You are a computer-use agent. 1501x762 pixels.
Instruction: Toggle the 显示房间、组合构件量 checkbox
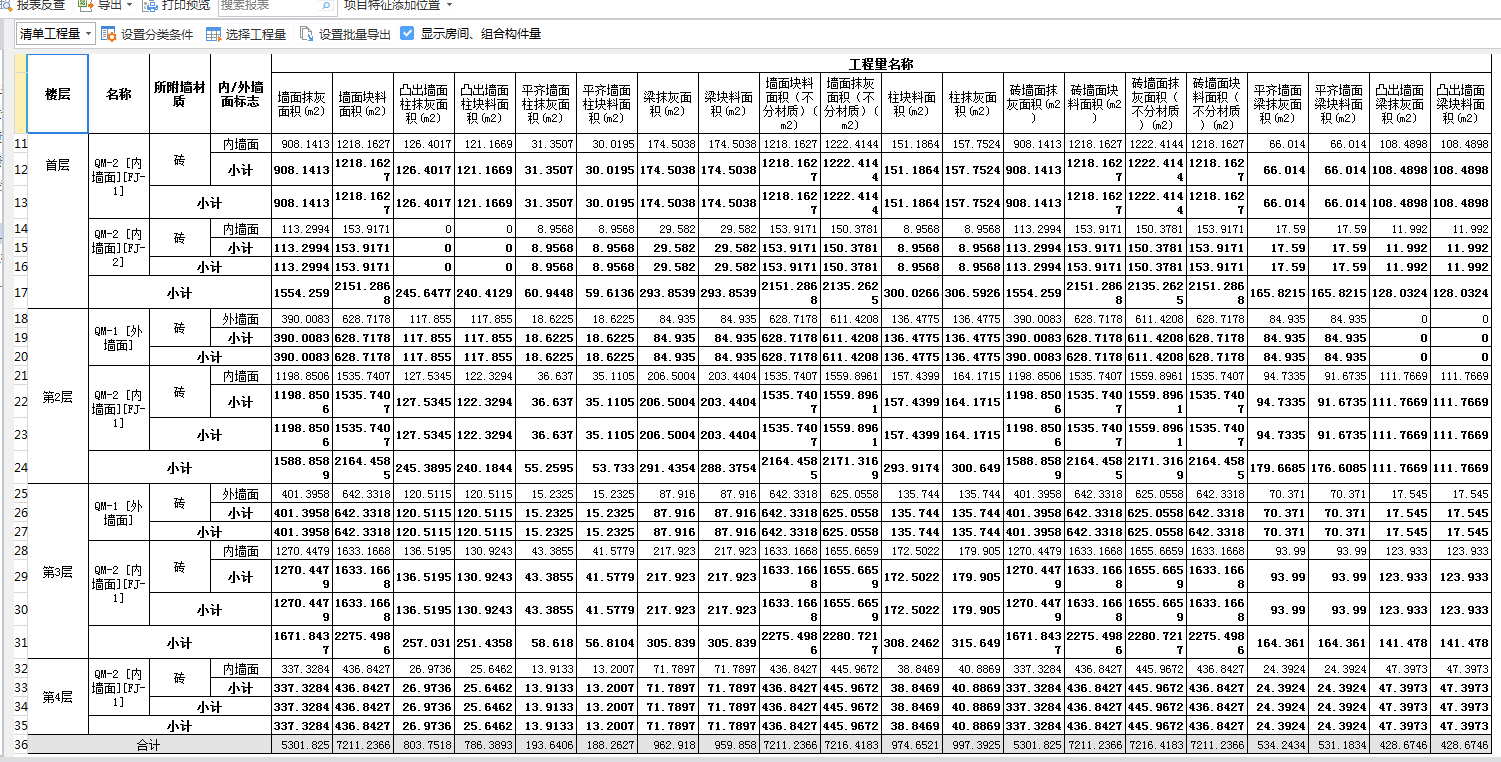click(407, 33)
